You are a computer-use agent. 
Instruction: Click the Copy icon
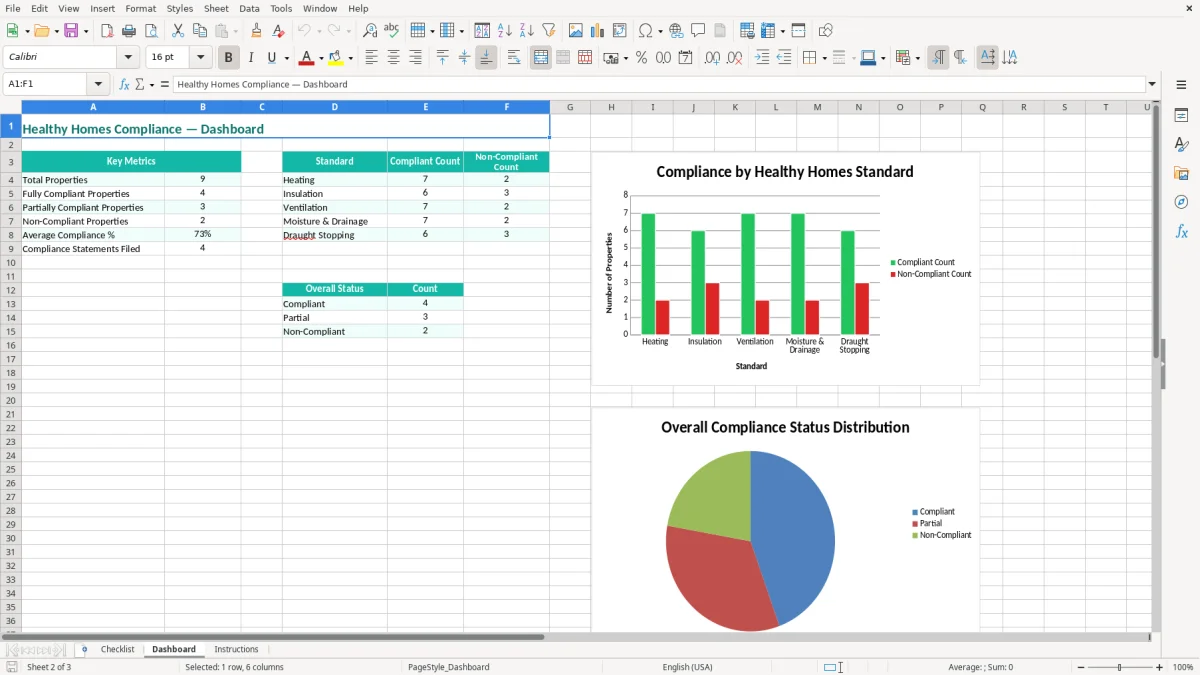pyautogui.click(x=200, y=31)
